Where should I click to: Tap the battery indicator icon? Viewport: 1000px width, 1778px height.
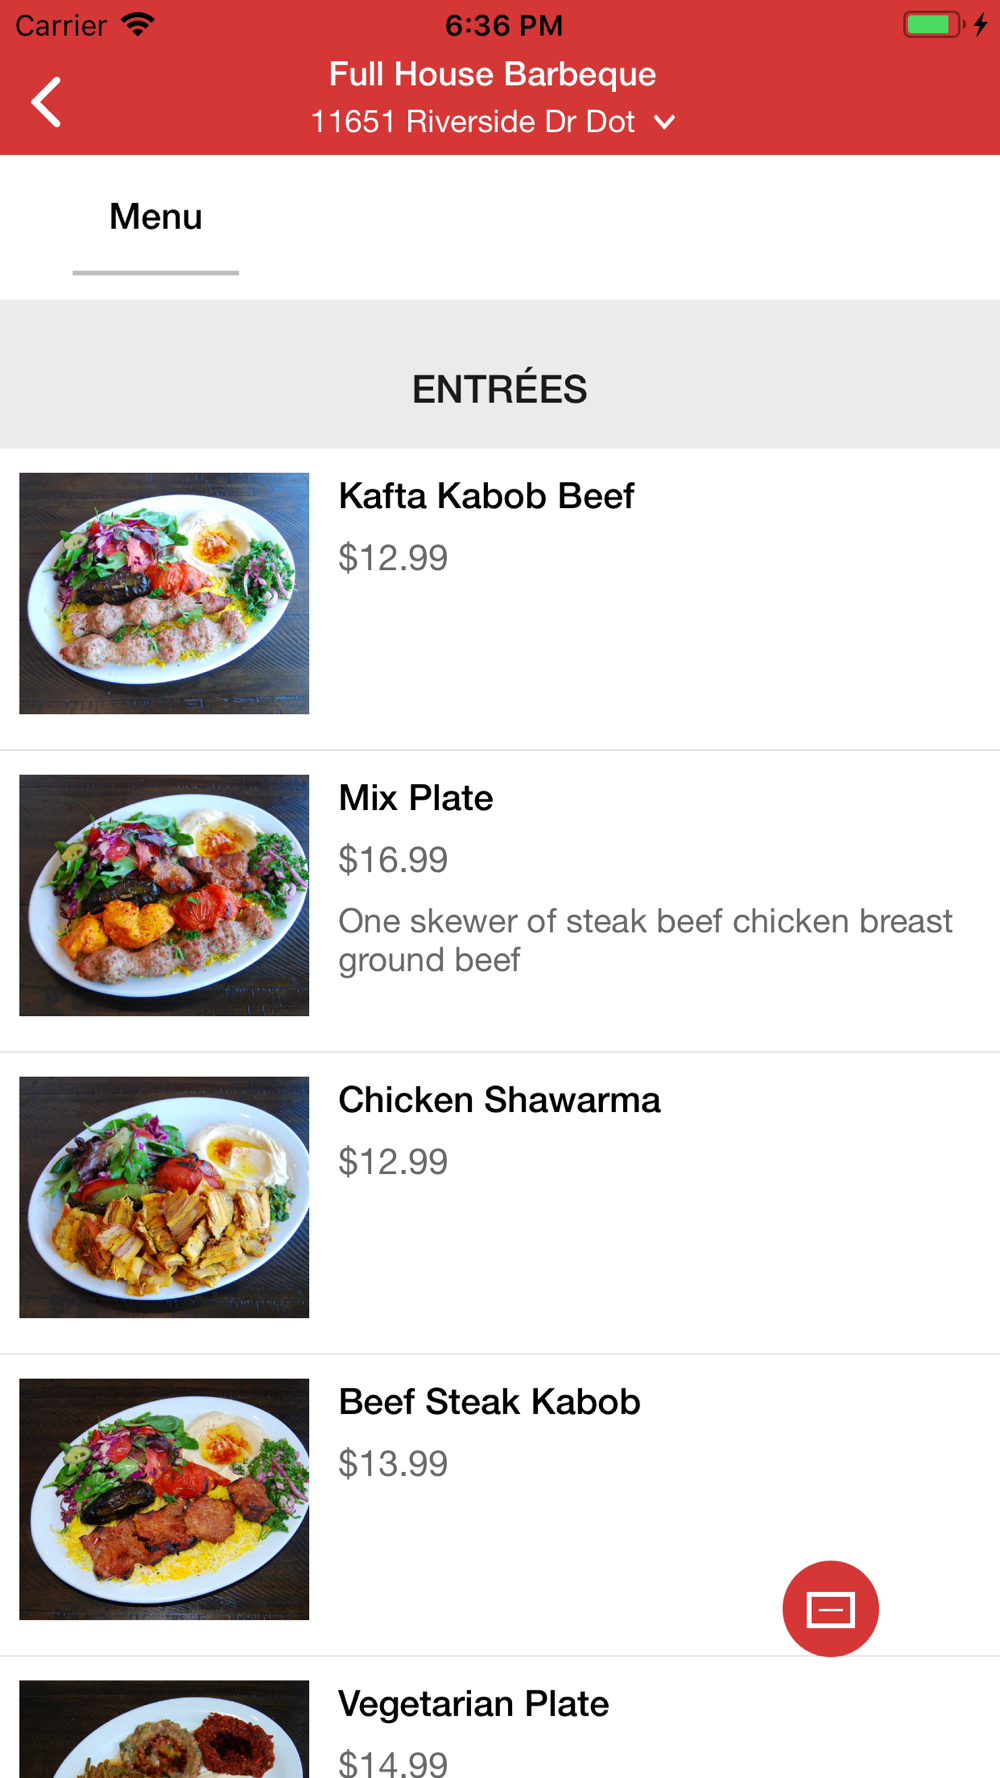pos(933,24)
